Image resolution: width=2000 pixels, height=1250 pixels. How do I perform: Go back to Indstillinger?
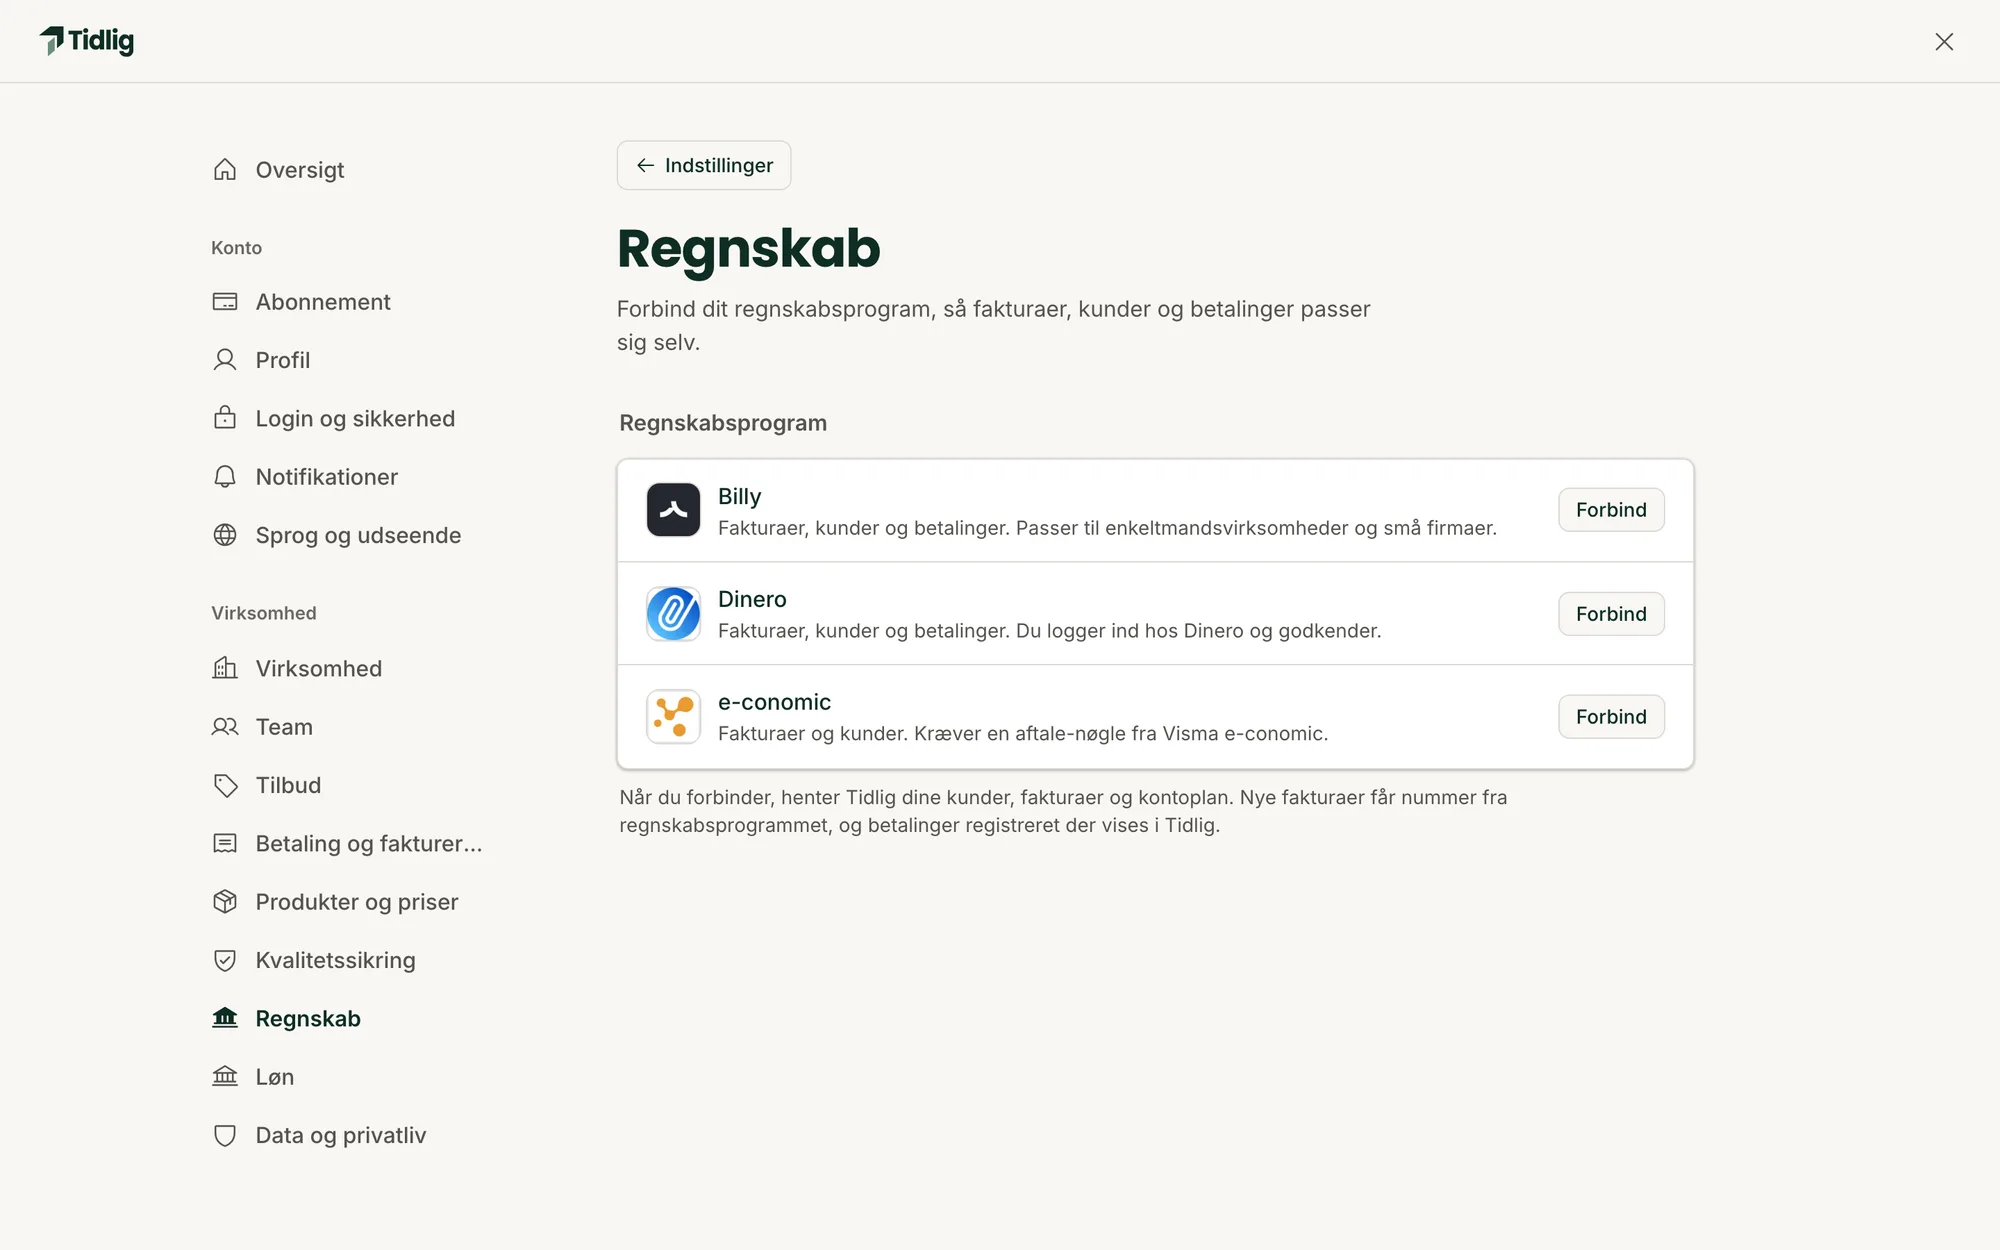(704, 165)
